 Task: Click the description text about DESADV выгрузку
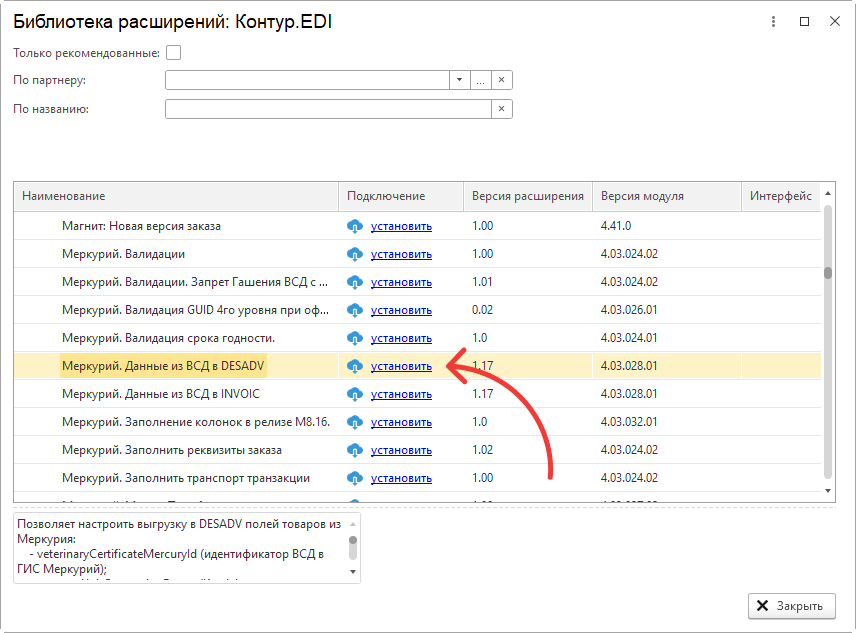(x=179, y=546)
